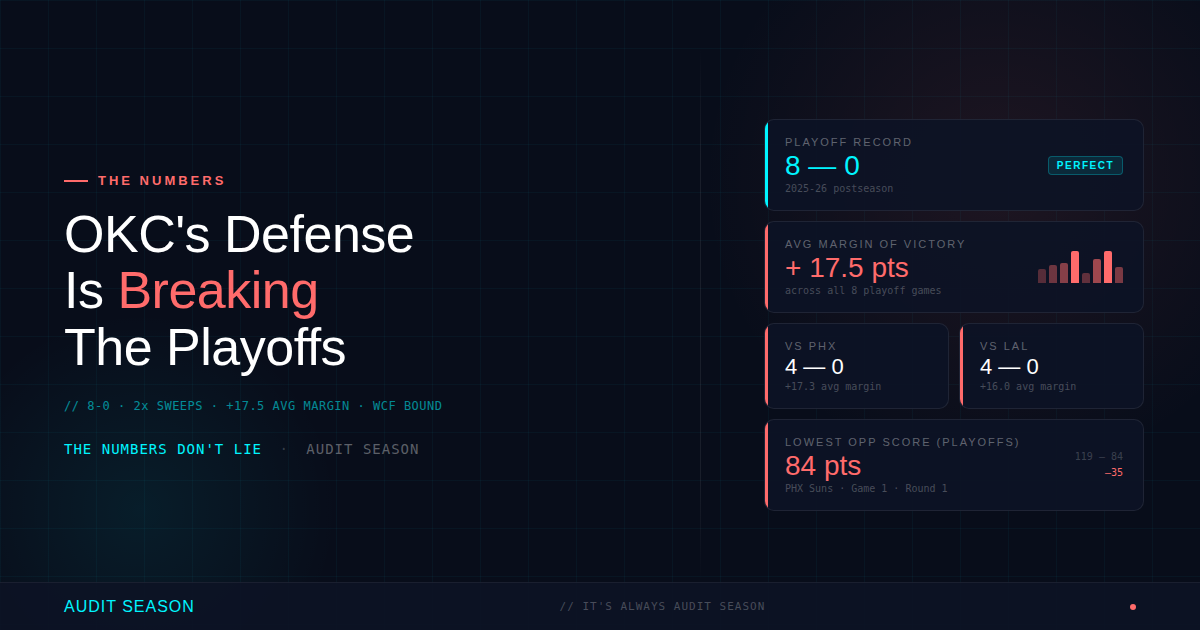
Task: Click the "+ 17.5 pts" value
Action: click(847, 268)
